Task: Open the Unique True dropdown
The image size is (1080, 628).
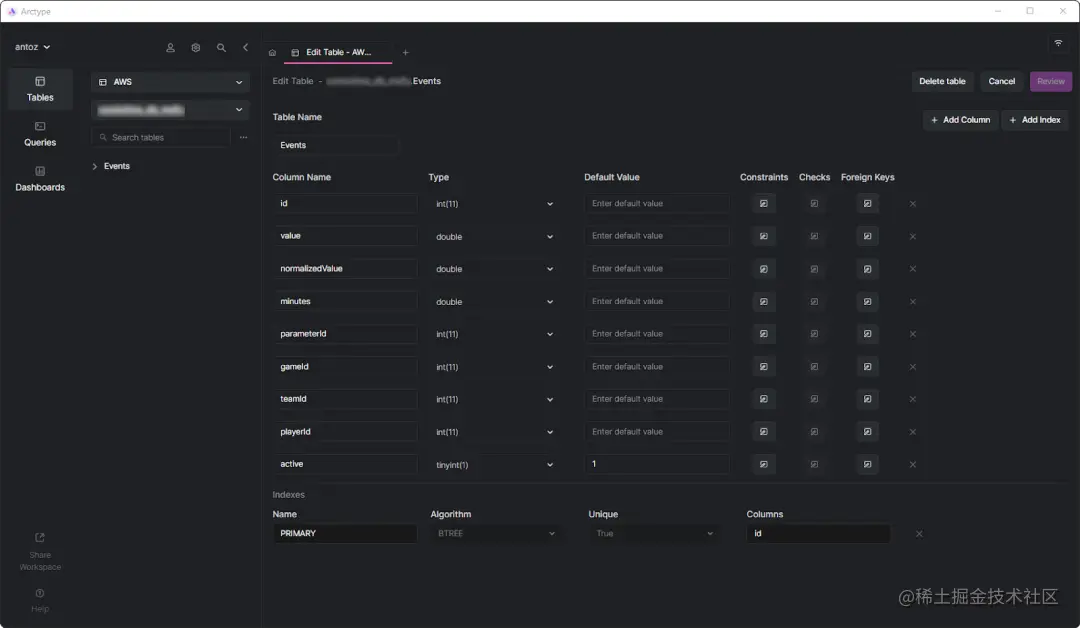Action: pyautogui.click(x=653, y=534)
